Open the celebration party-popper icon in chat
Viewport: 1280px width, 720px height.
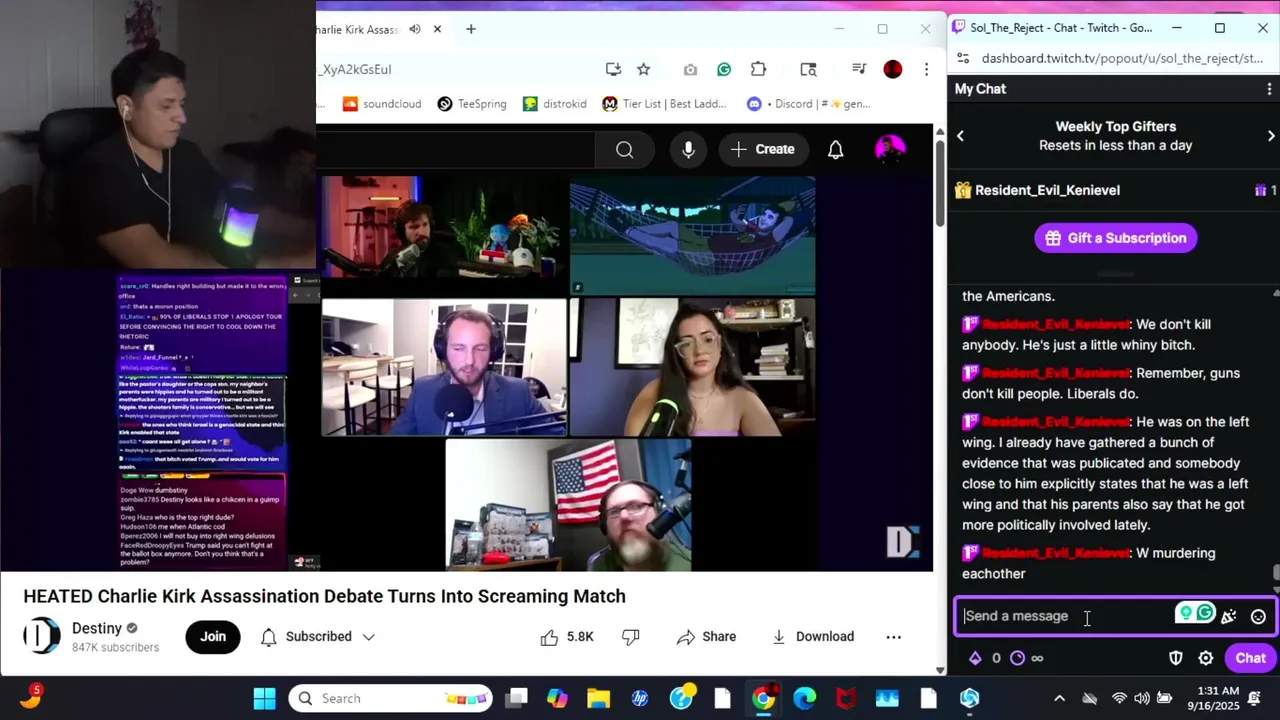click(1229, 616)
